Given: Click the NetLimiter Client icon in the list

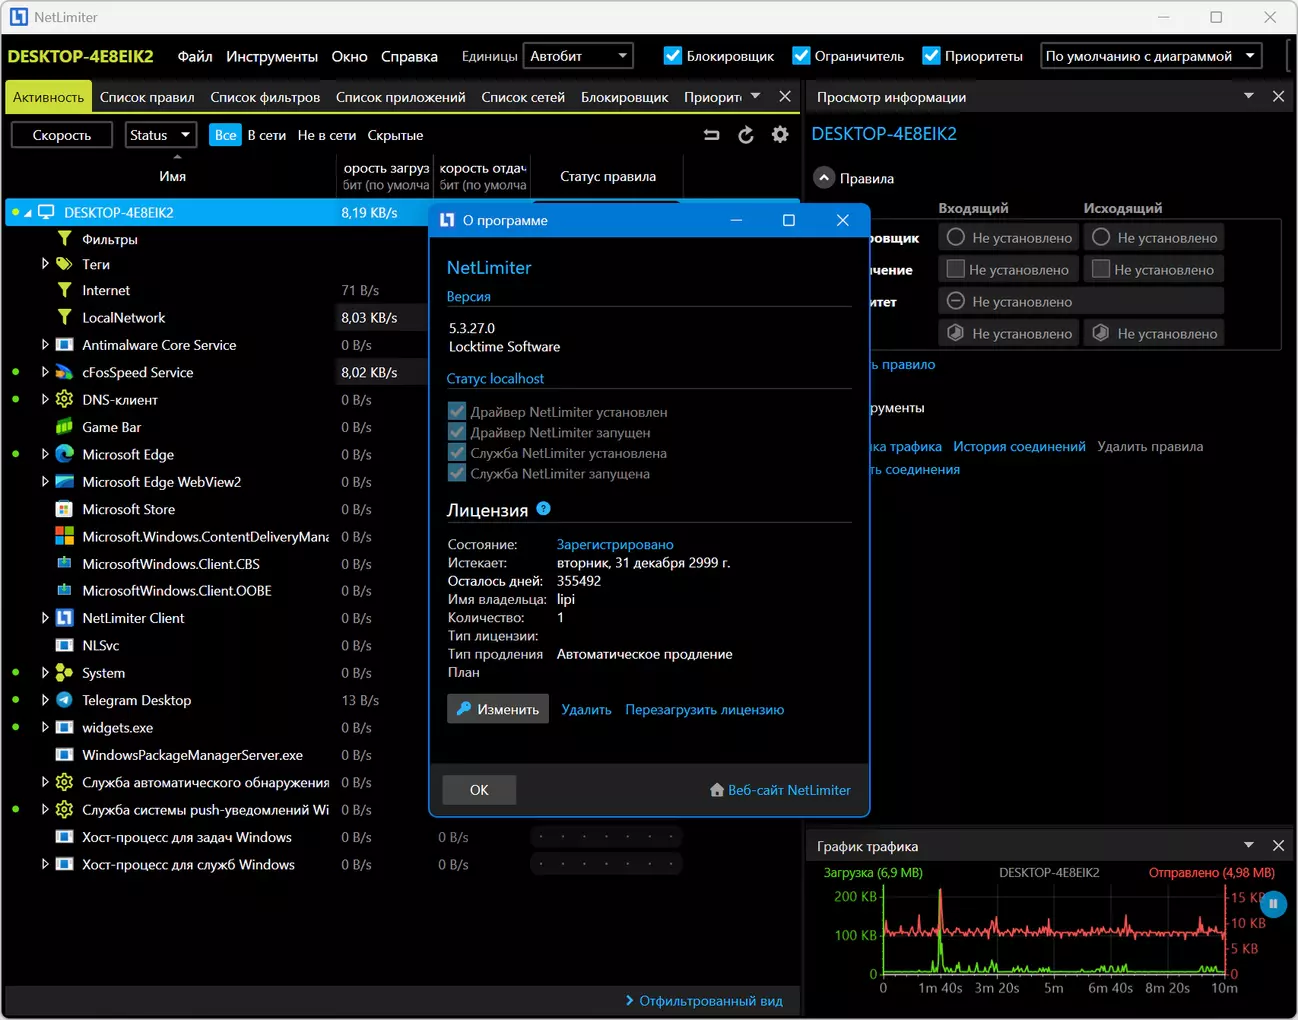Looking at the screenshot, I should [64, 618].
